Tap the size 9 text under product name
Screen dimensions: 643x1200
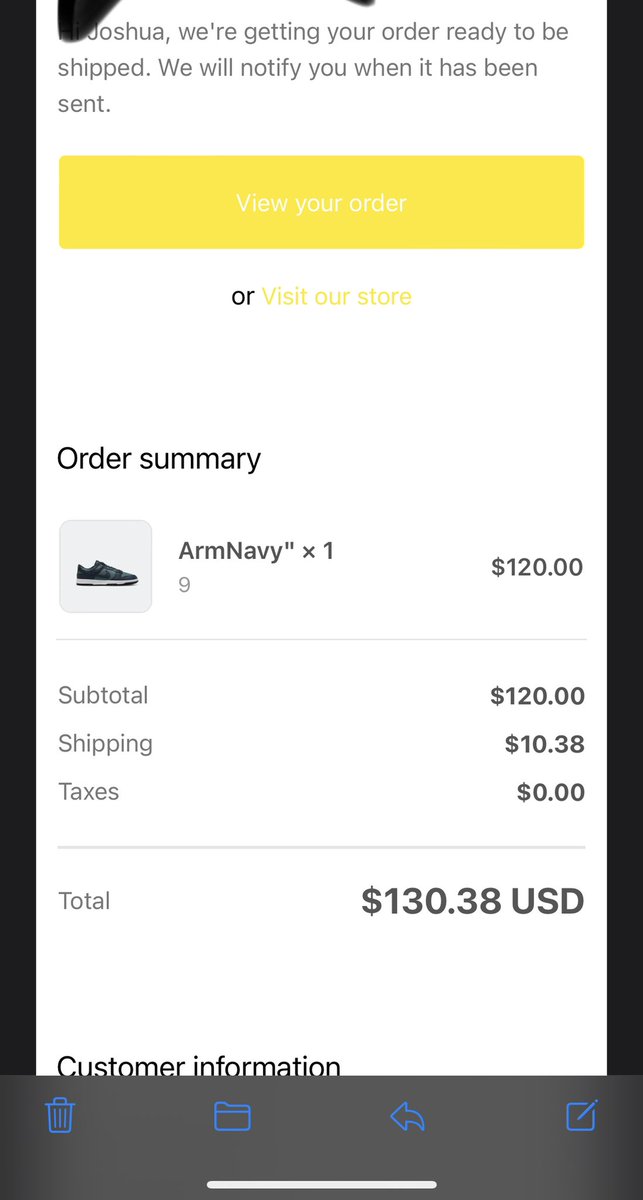[x=184, y=585]
